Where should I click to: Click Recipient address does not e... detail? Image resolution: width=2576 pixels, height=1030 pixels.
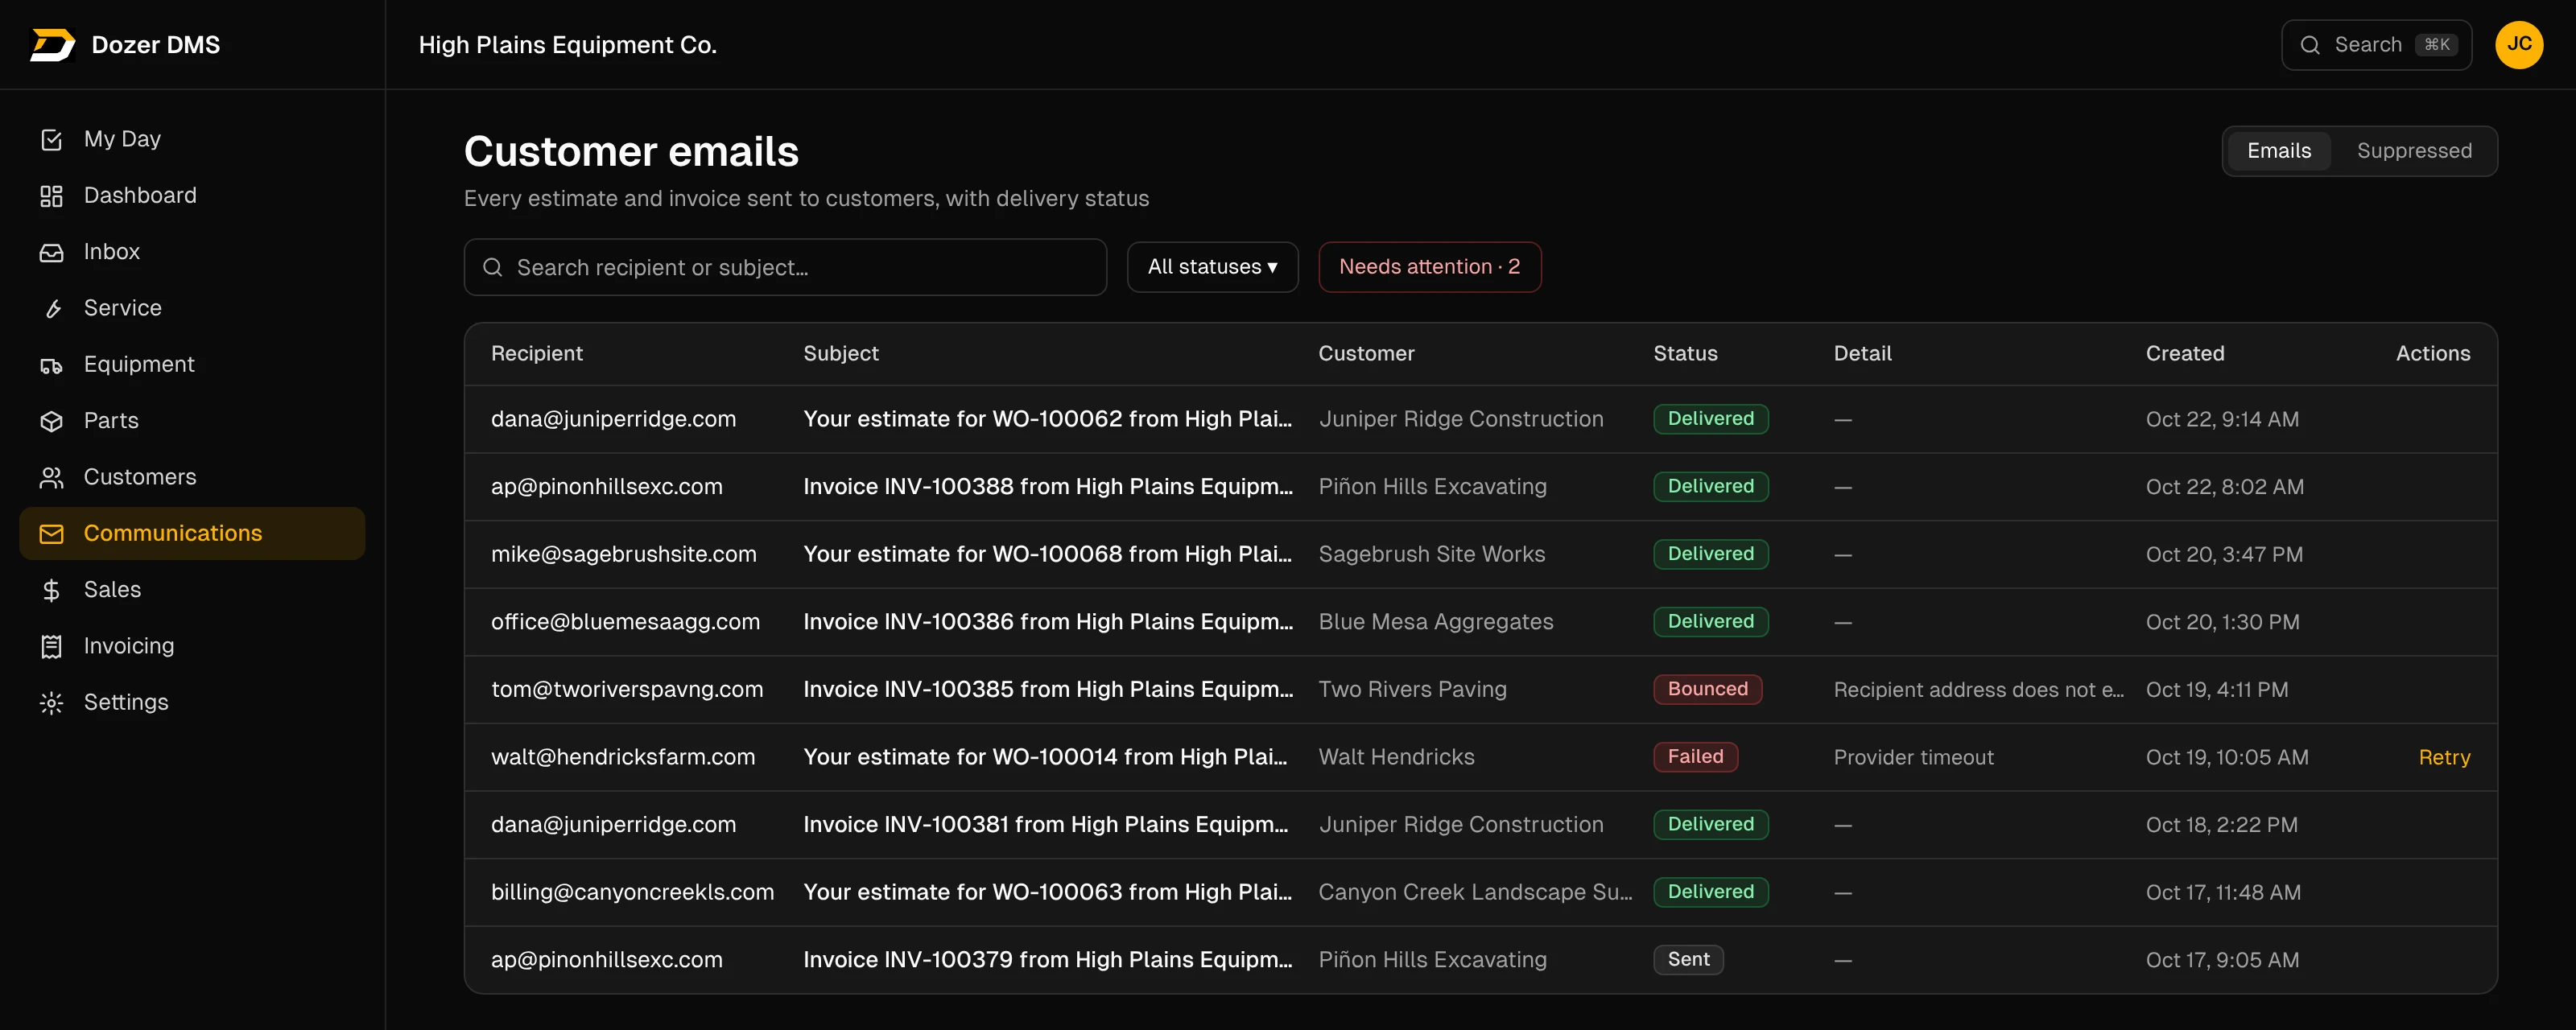tap(1978, 690)
